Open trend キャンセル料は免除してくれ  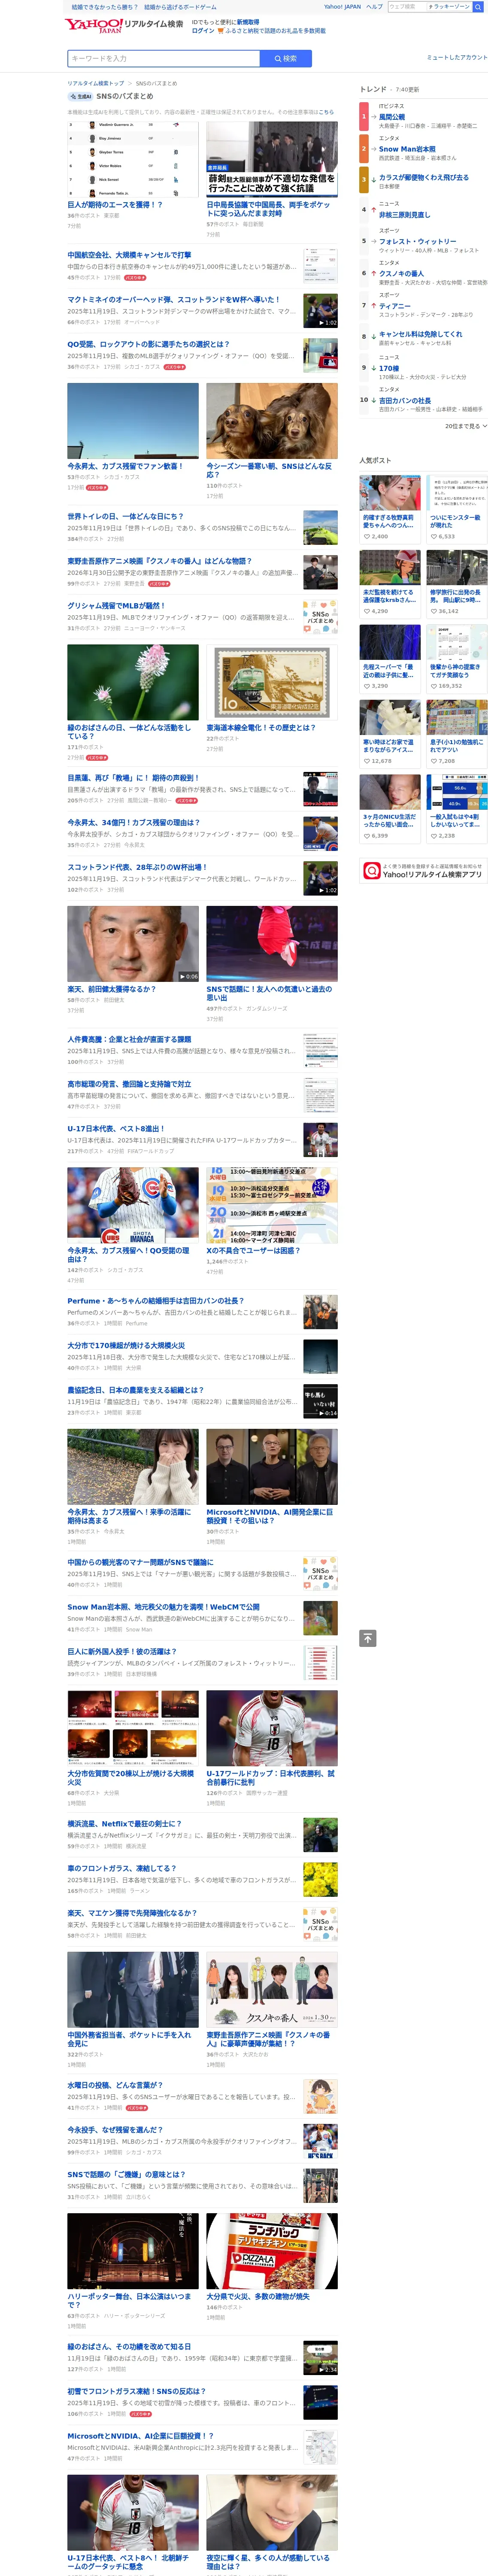tap(421, 334)
